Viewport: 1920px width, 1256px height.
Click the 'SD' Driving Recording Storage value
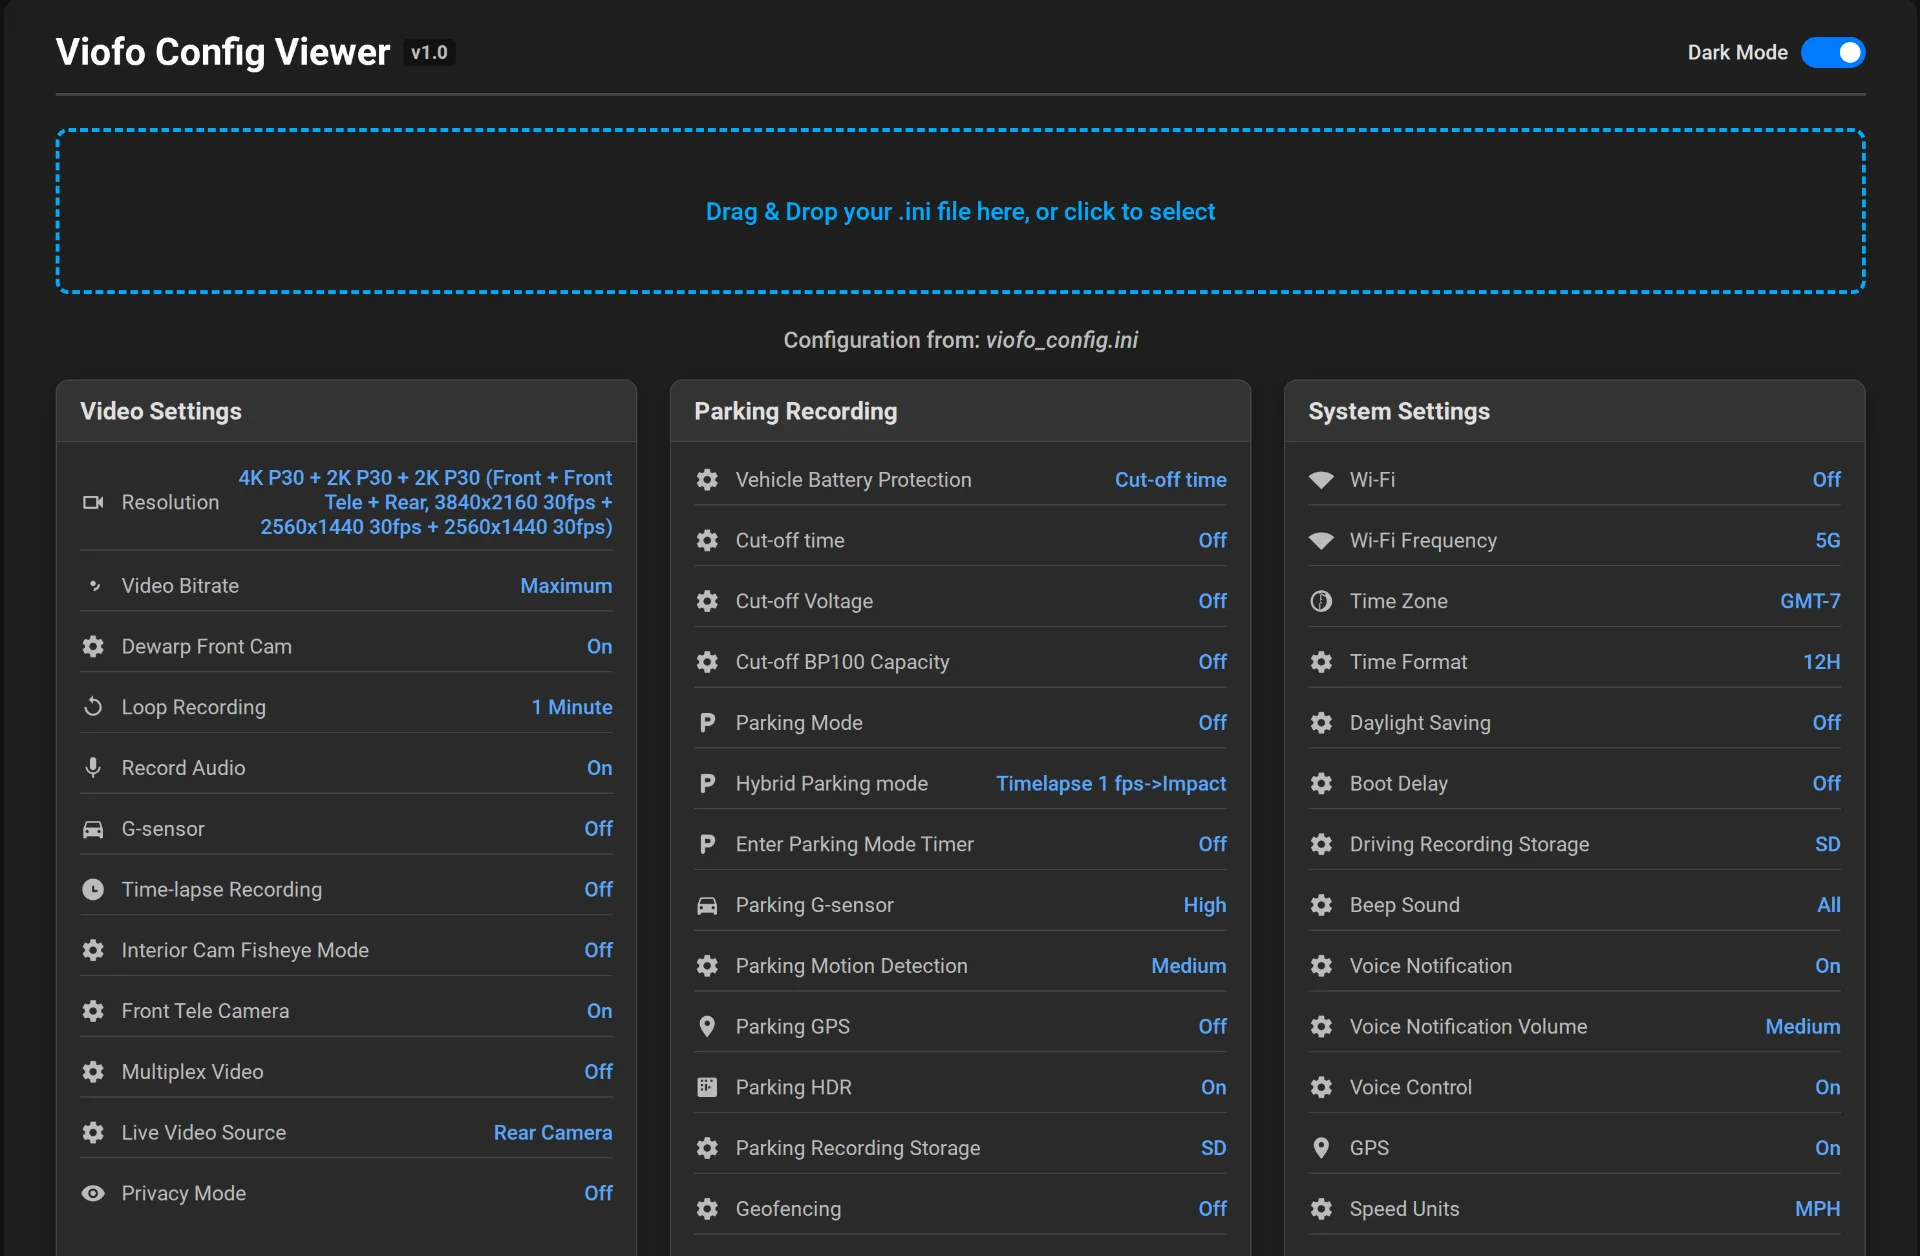1828,844
